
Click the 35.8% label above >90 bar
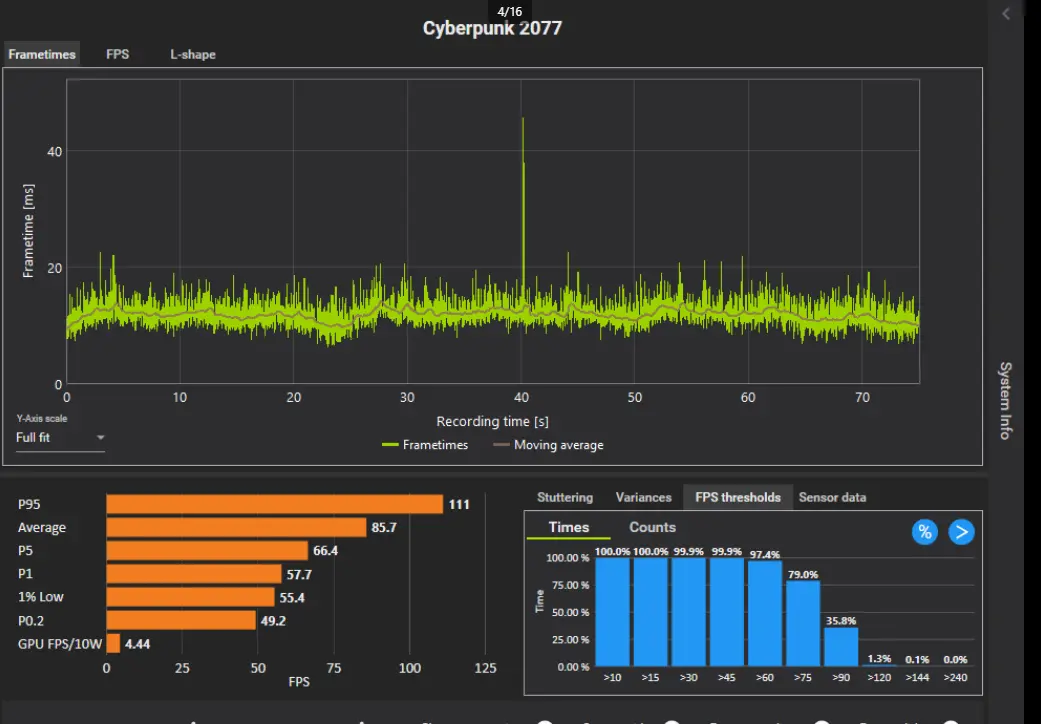point(841,621)
